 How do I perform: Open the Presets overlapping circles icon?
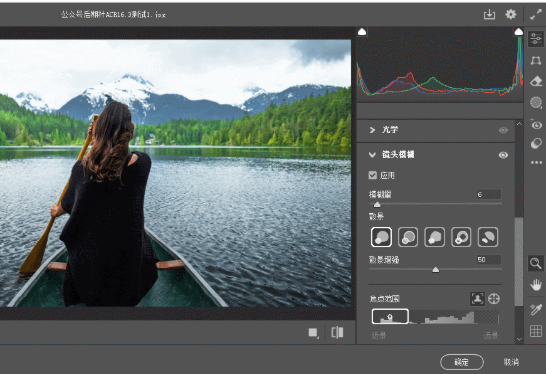(536, 143)
